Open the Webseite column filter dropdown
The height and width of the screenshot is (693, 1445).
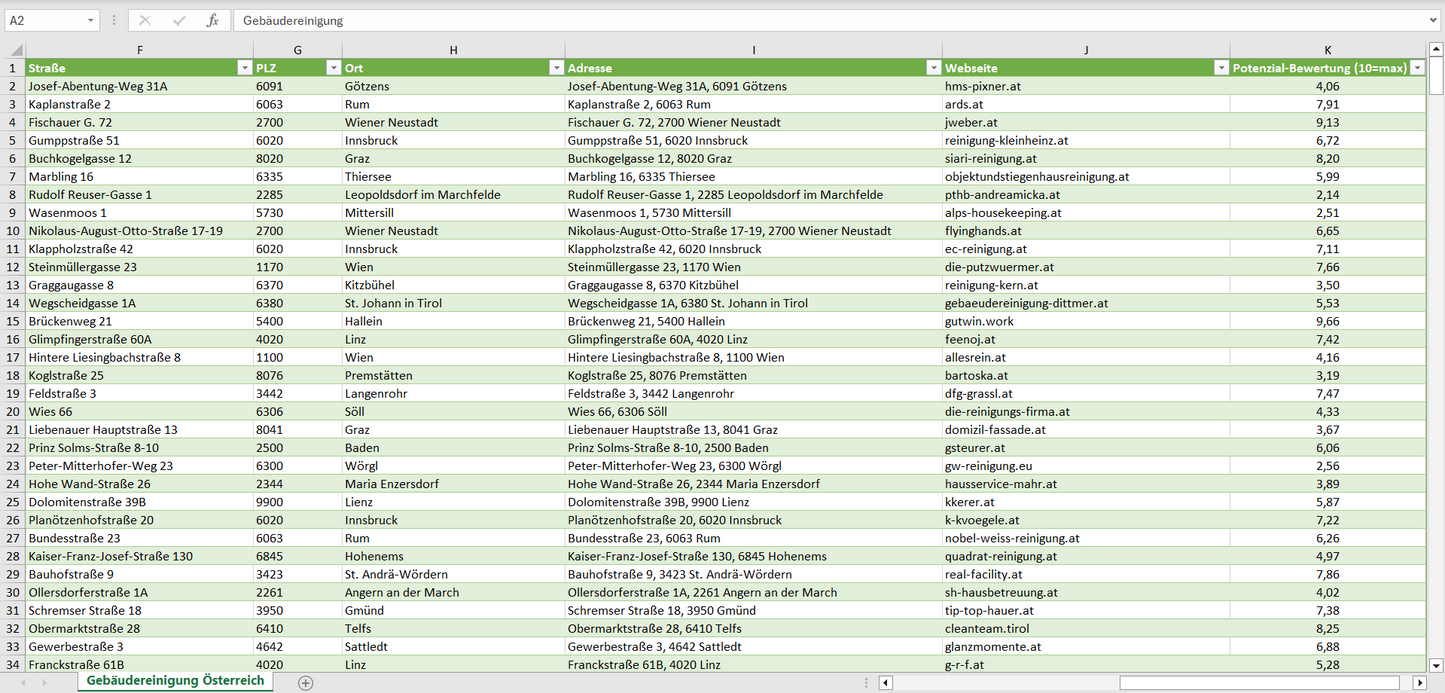point(1221,68)
